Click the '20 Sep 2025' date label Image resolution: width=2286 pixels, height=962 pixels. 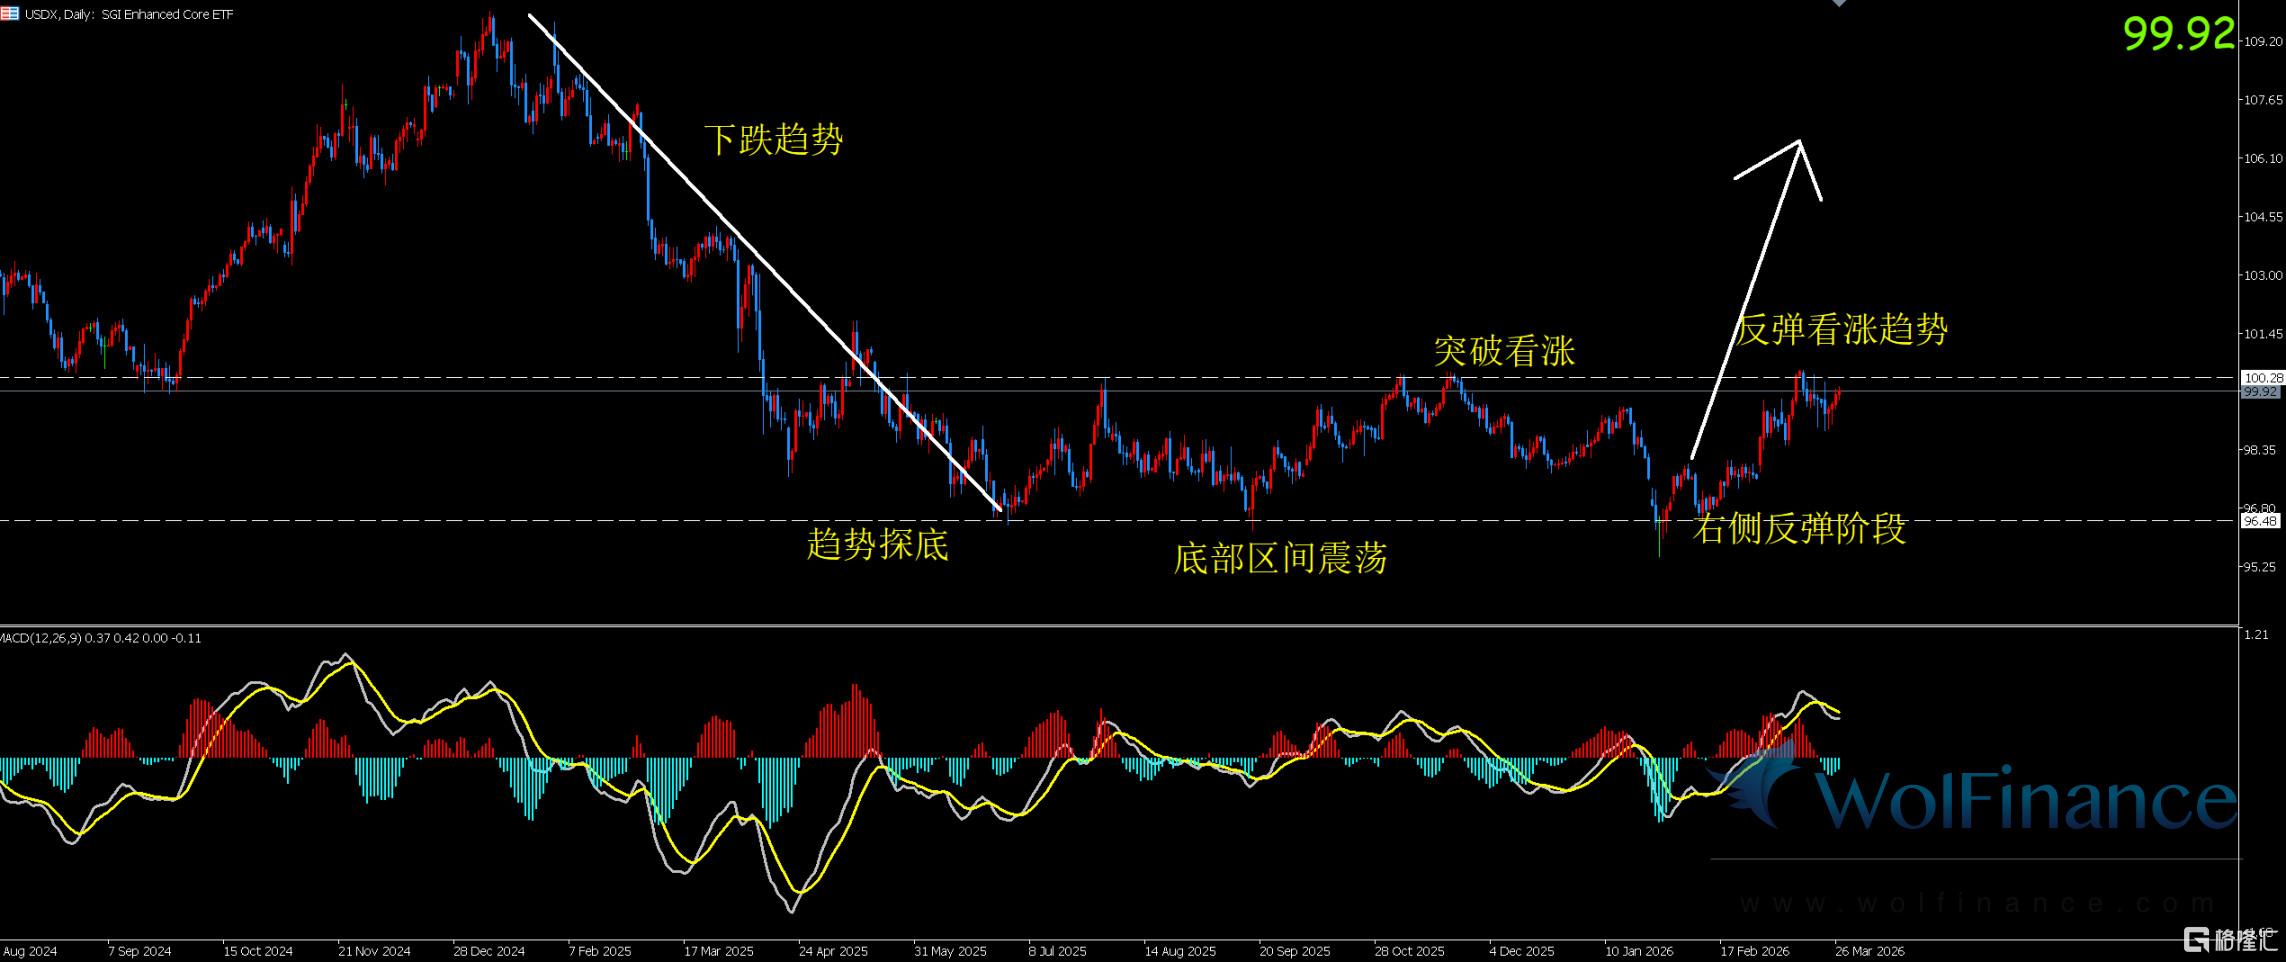tap(1295, 951)
